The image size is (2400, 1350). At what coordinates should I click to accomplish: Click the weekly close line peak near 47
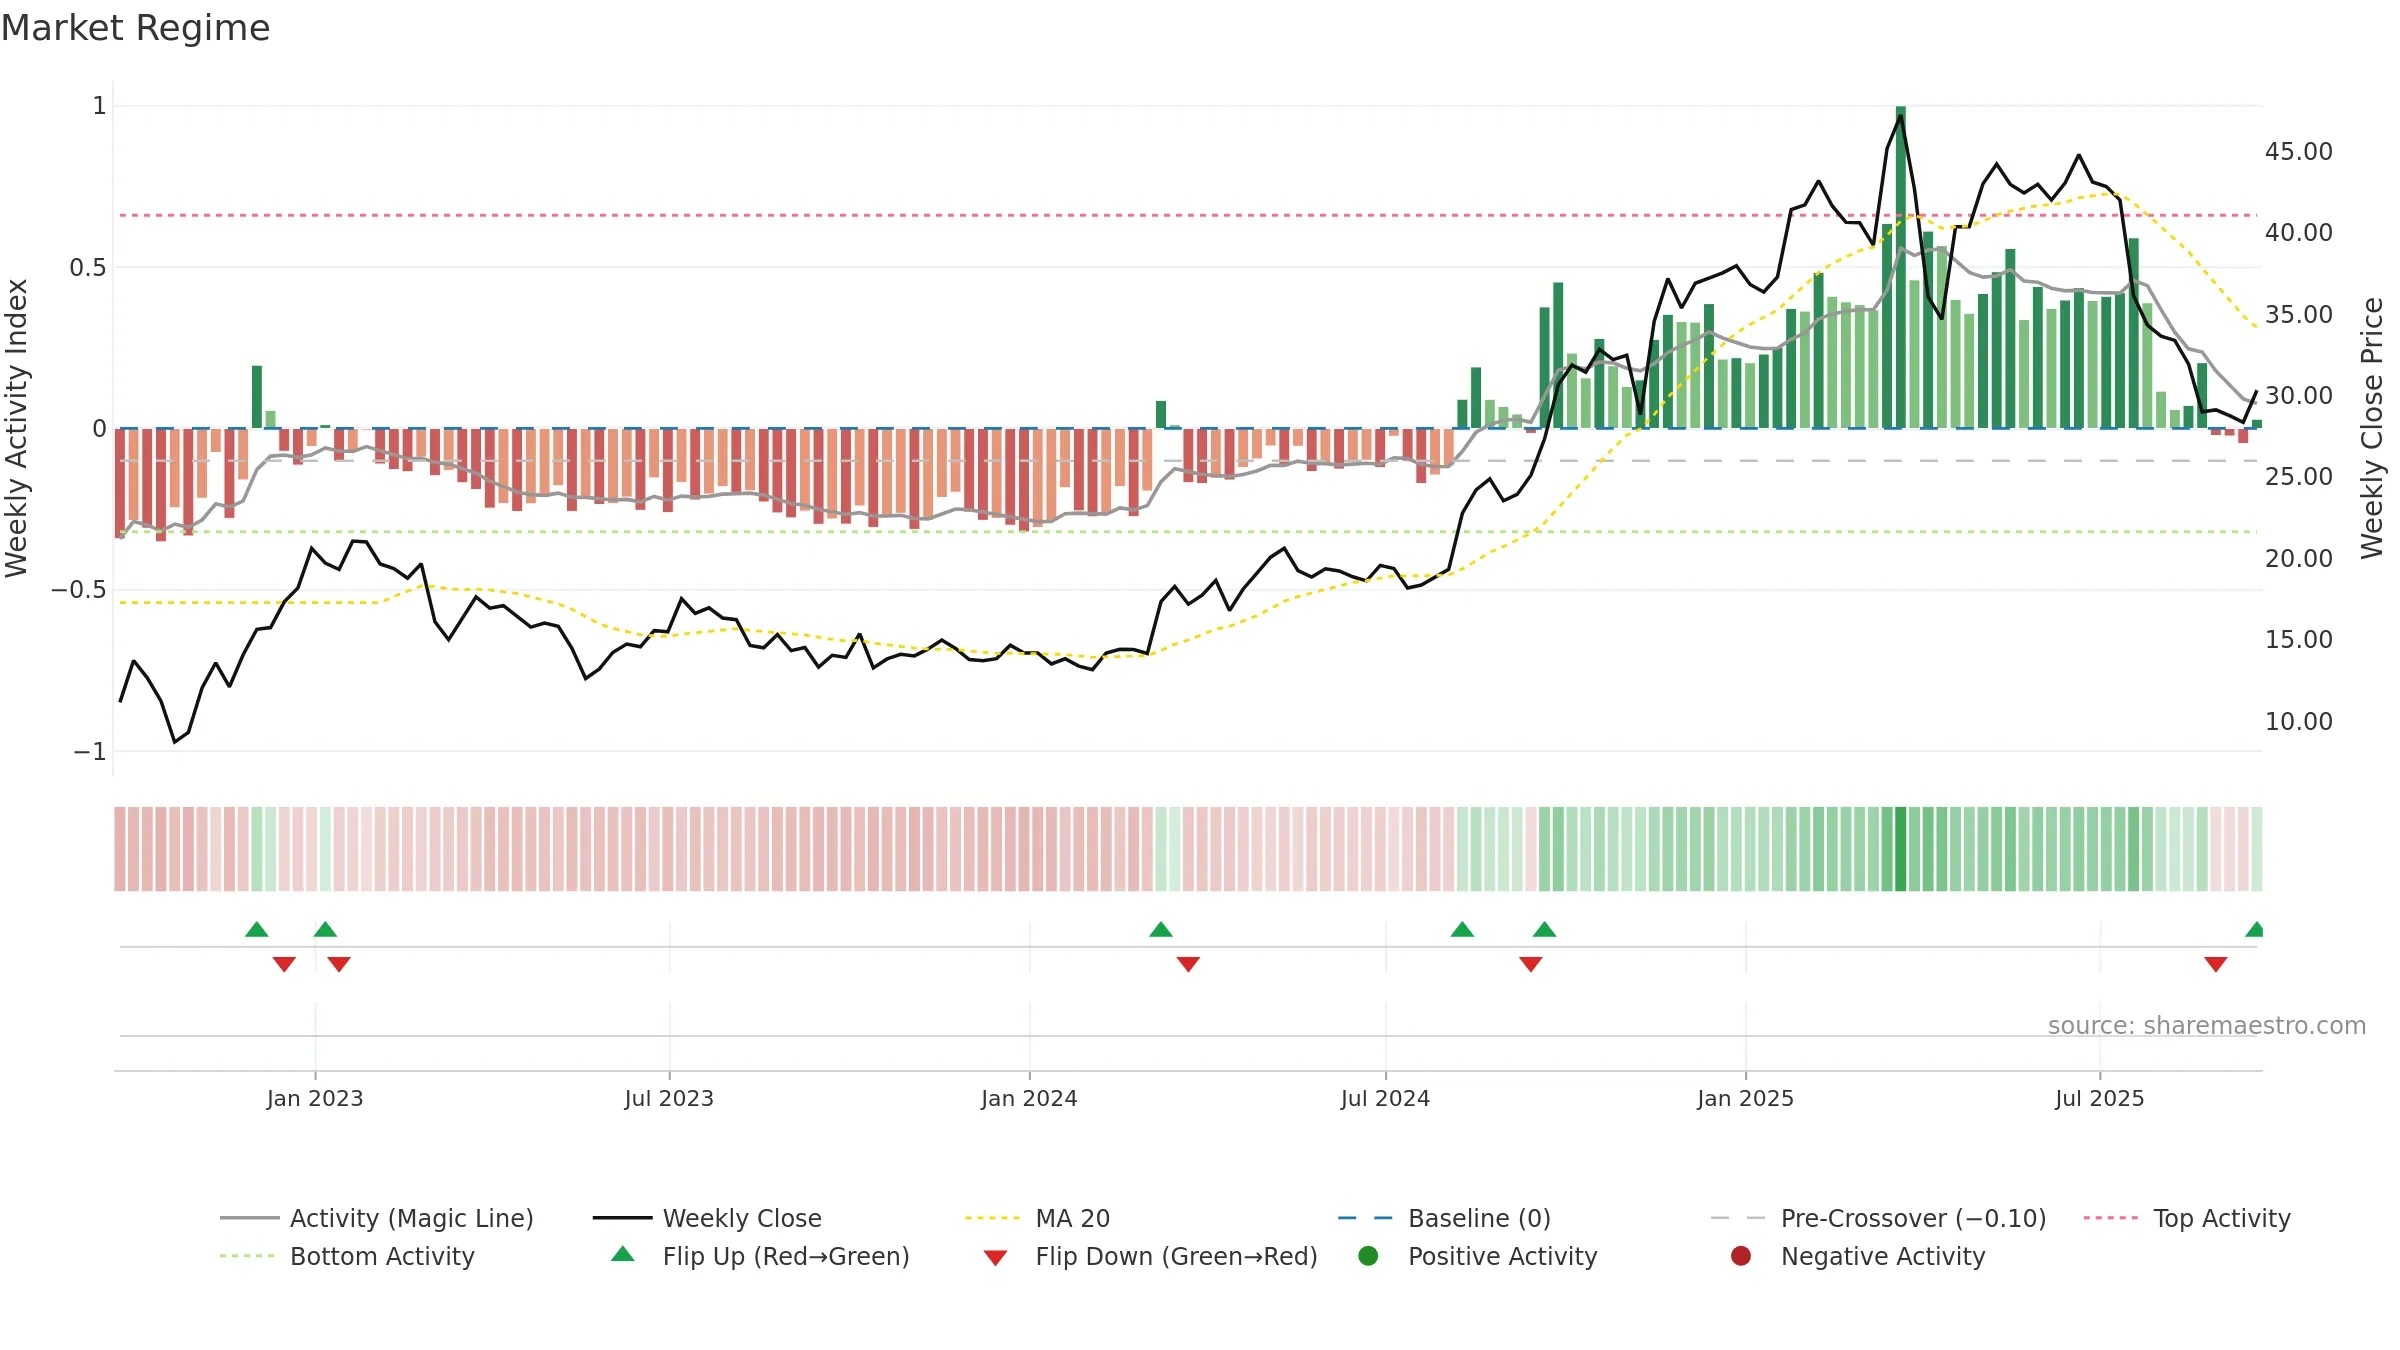(x=1900, y=116)
